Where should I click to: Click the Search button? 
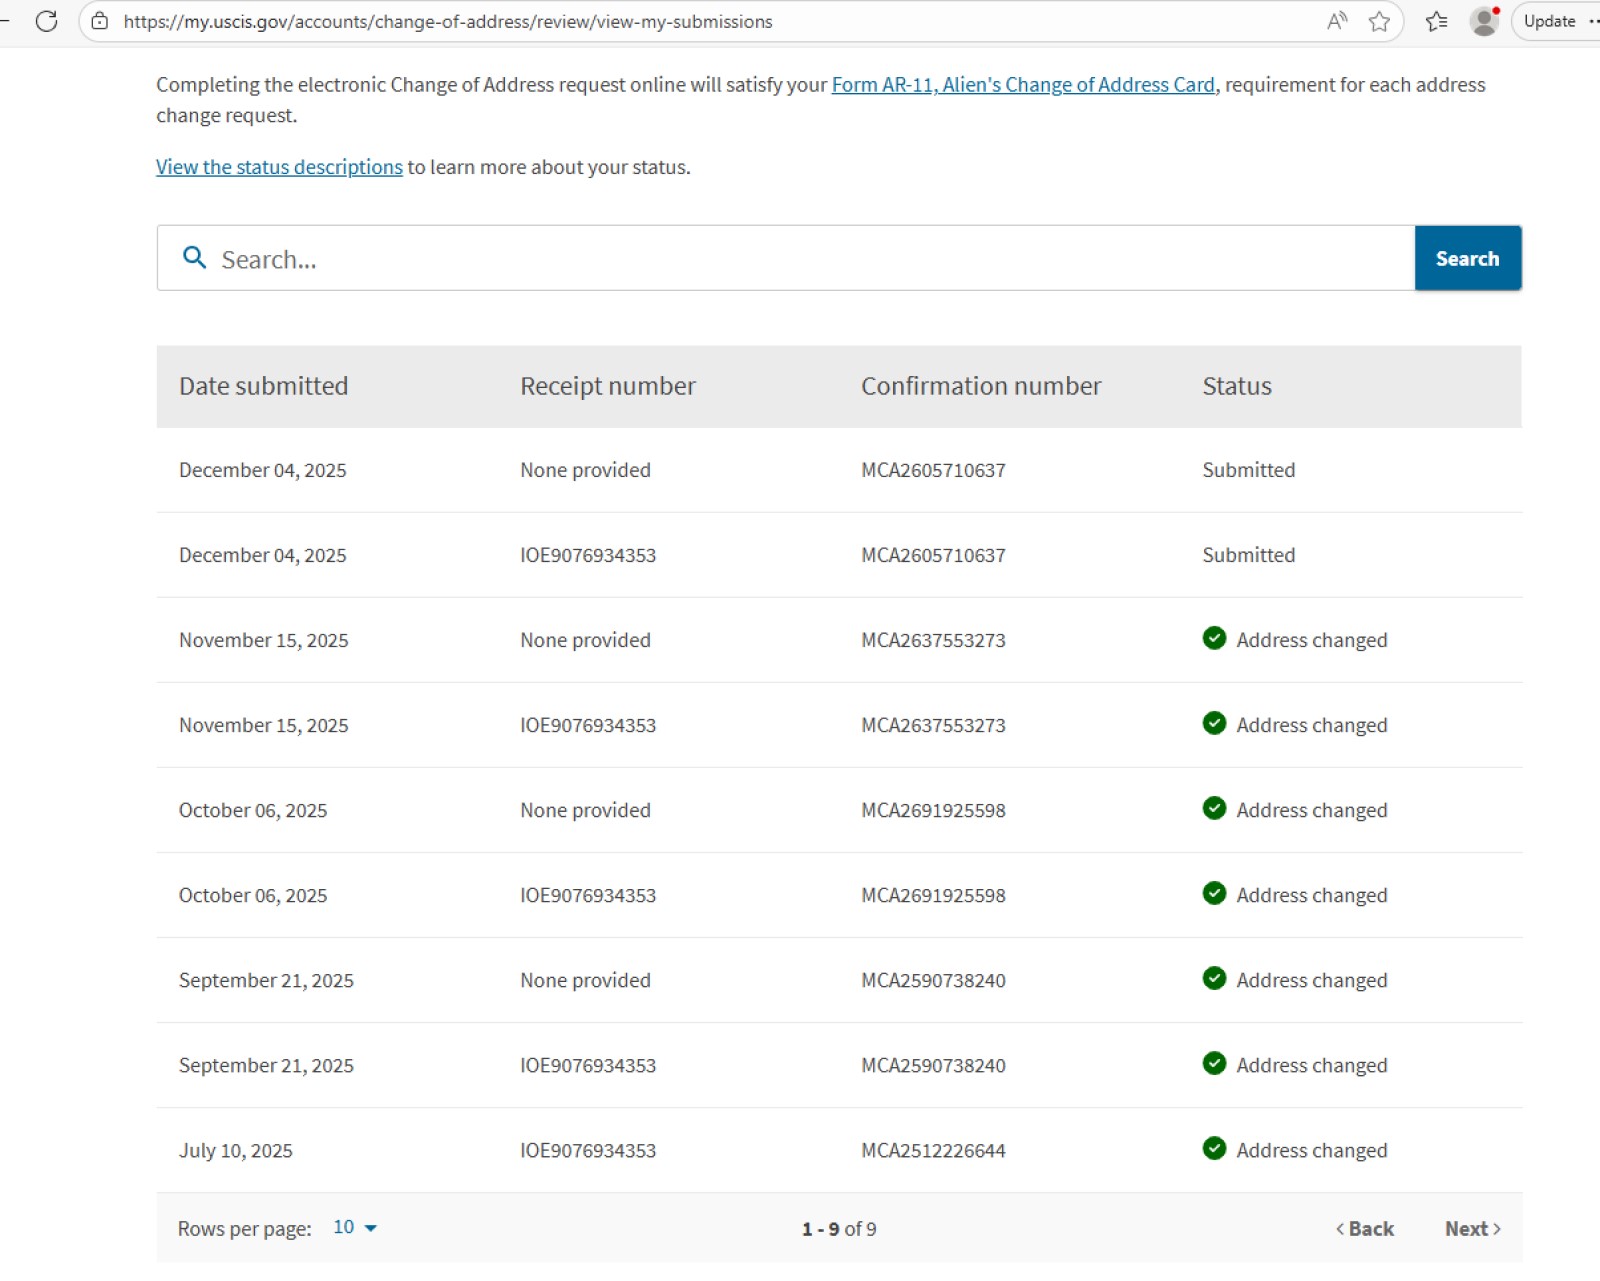(1467, 258)
